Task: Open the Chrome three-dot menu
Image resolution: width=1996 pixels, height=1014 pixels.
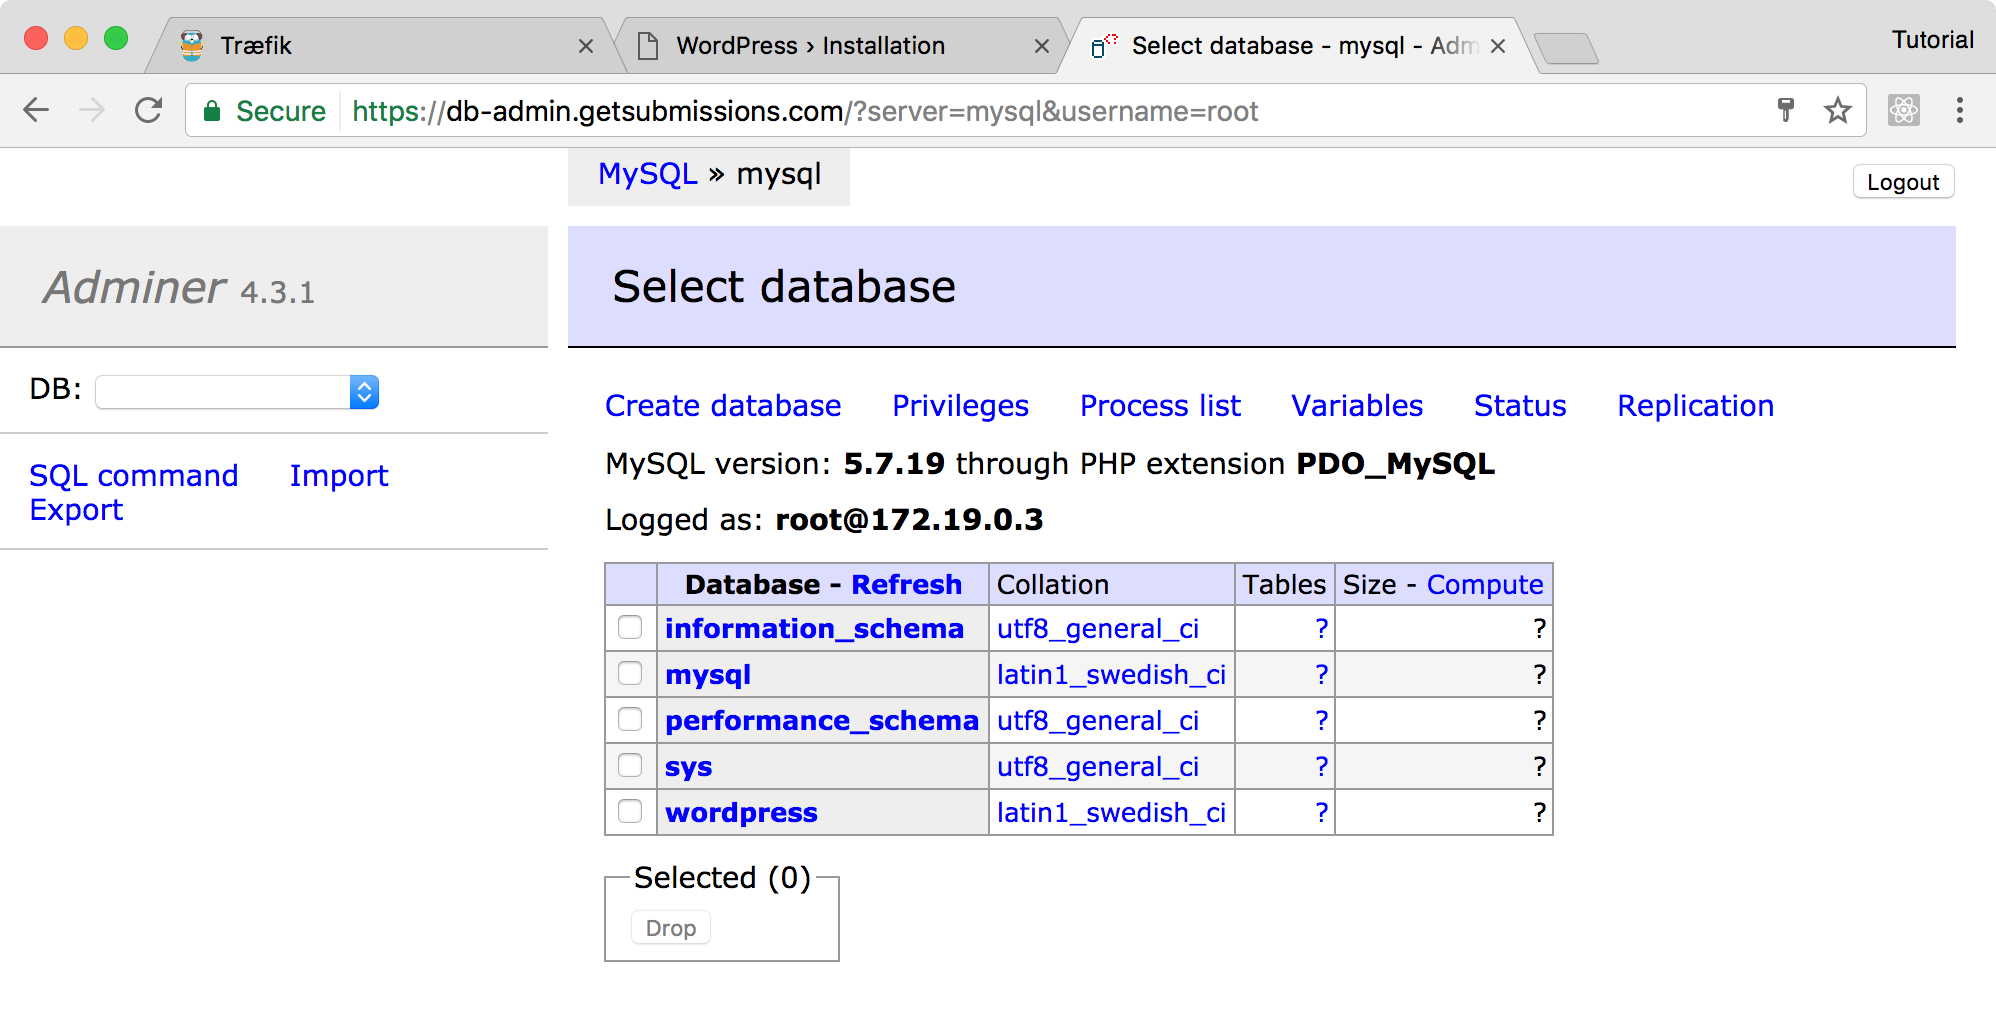Action: point(1959,110)
